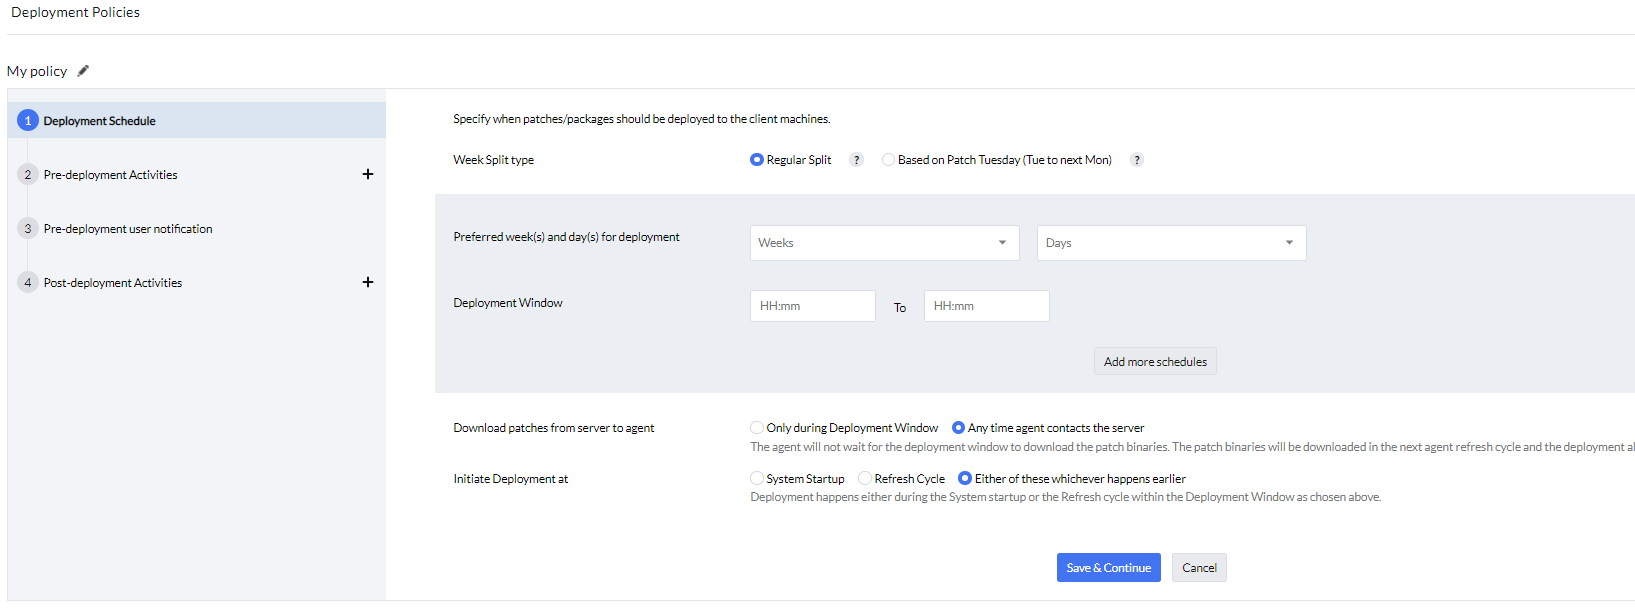
Task: Open the Weeks dropdown
Action: coord(884,243)
